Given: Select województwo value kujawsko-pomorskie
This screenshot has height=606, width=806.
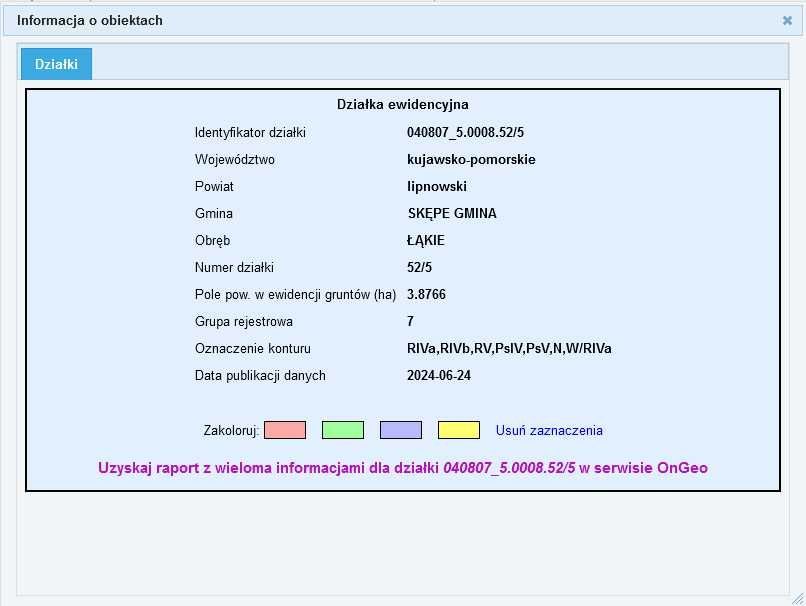Looking at the screenshot, I should coord(471,159).
